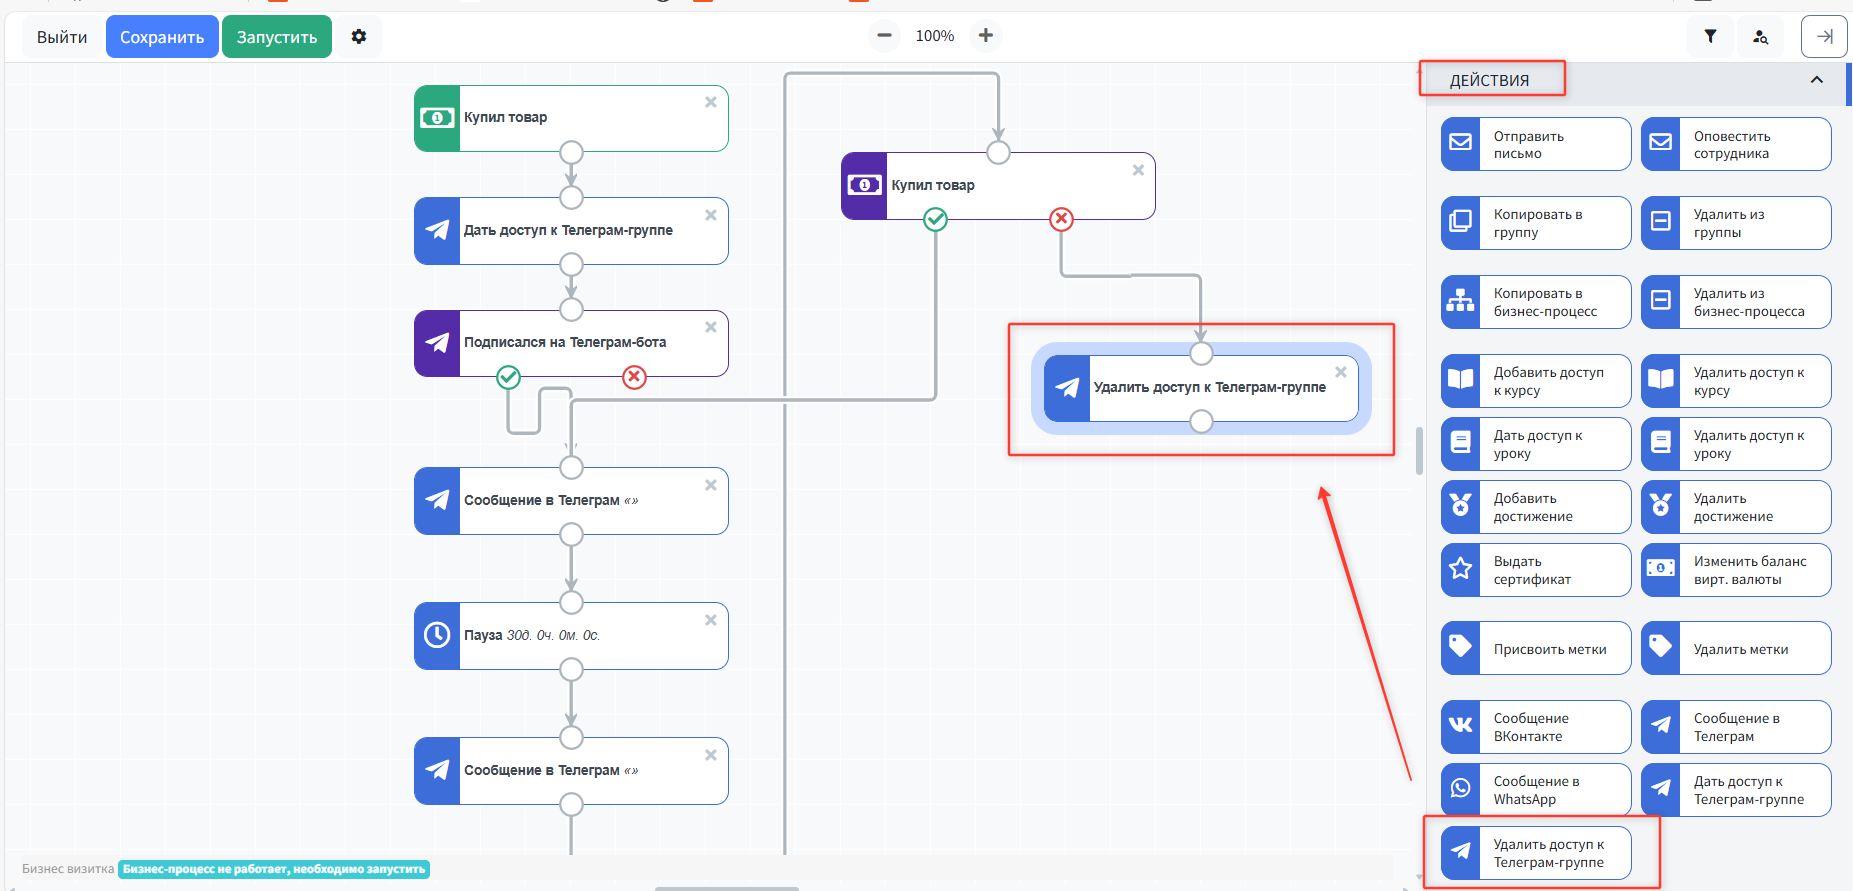Image resolution: width=1853 pixels, height=891 pixels.
Task: Click the Выйти button
Action: click(x=62, y=37)
